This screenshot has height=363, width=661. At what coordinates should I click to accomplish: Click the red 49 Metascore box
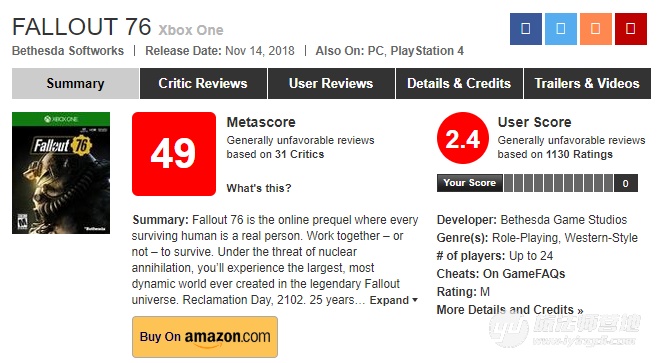[174, 154]
